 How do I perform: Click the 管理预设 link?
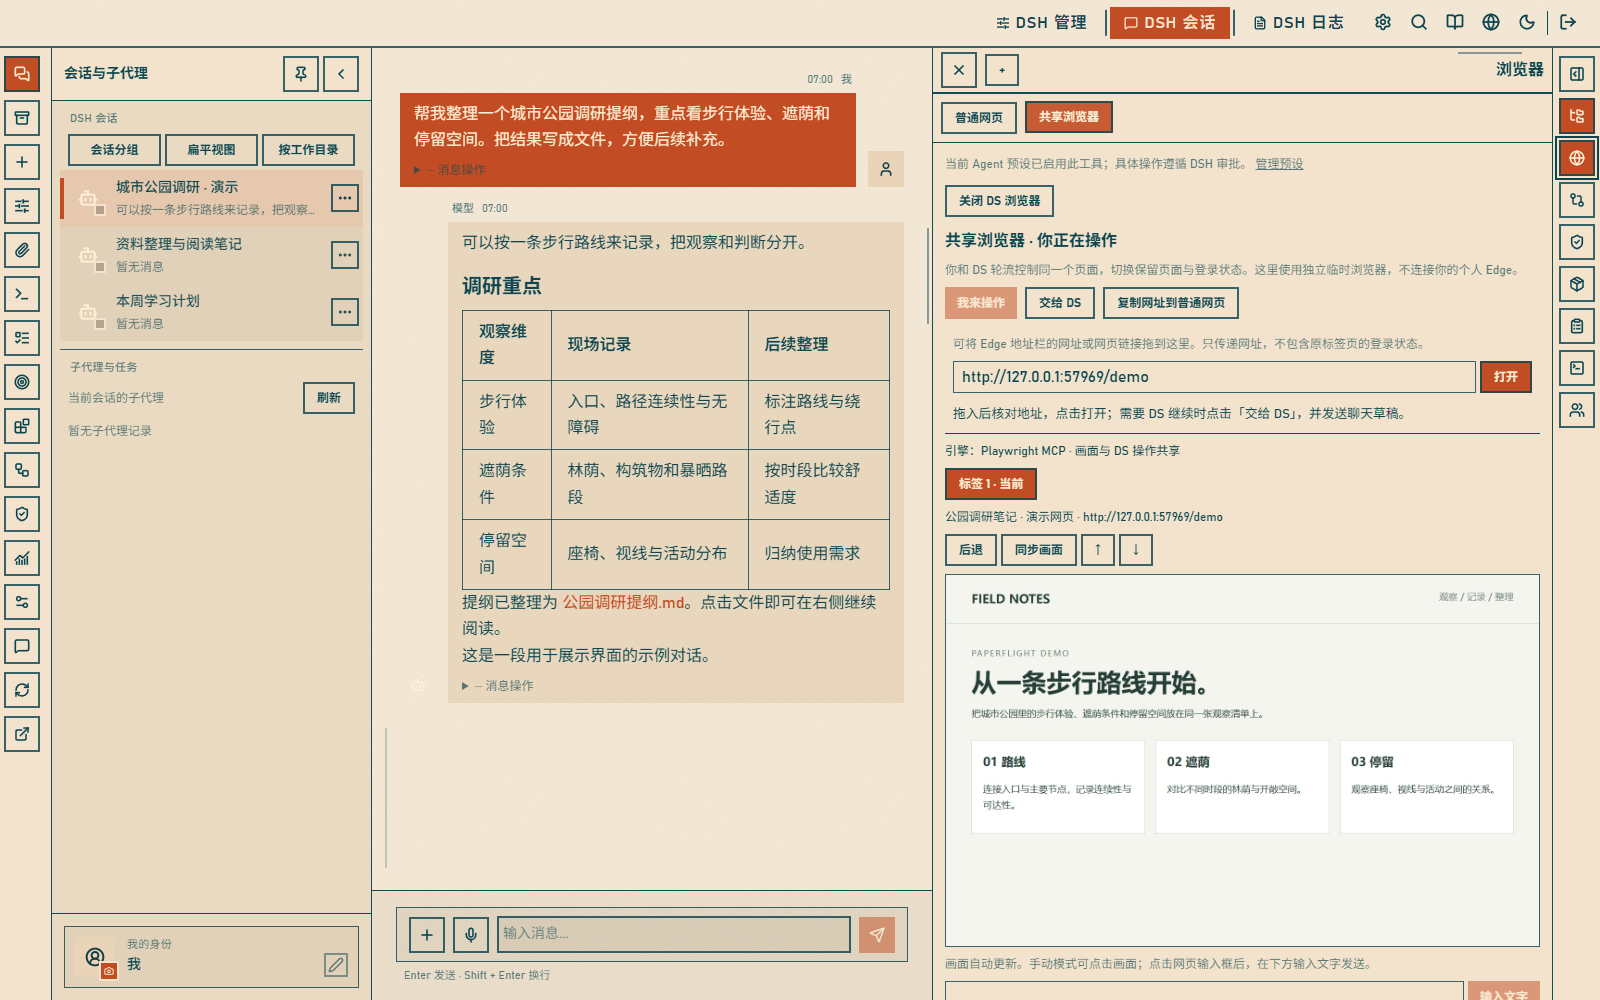1279,164
